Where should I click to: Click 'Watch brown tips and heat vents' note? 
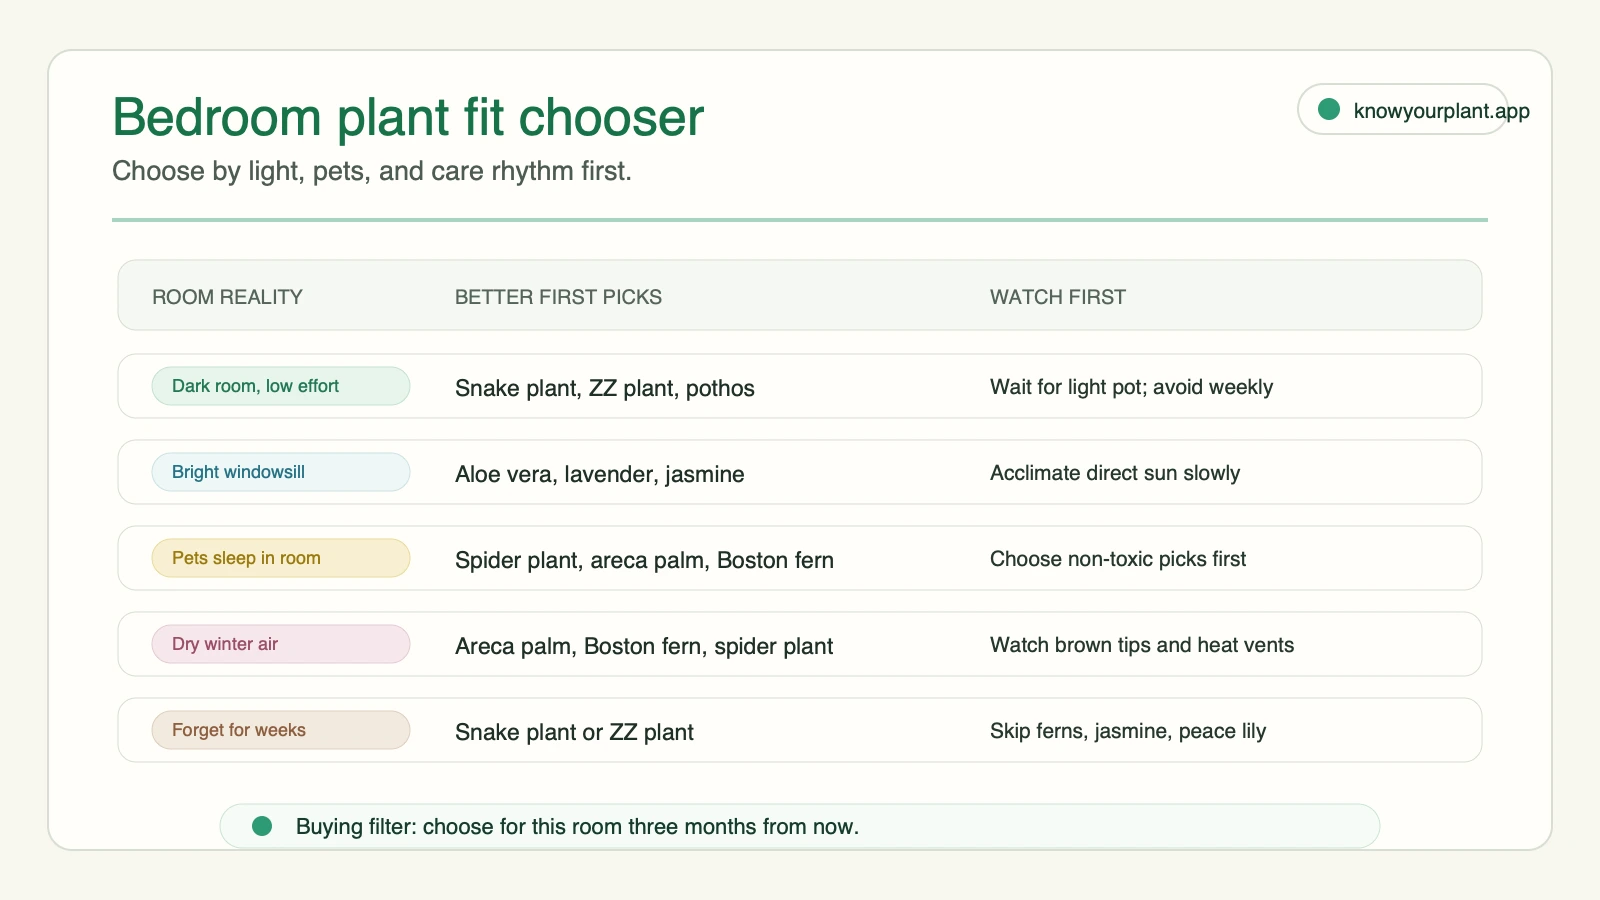point(1142,645)
